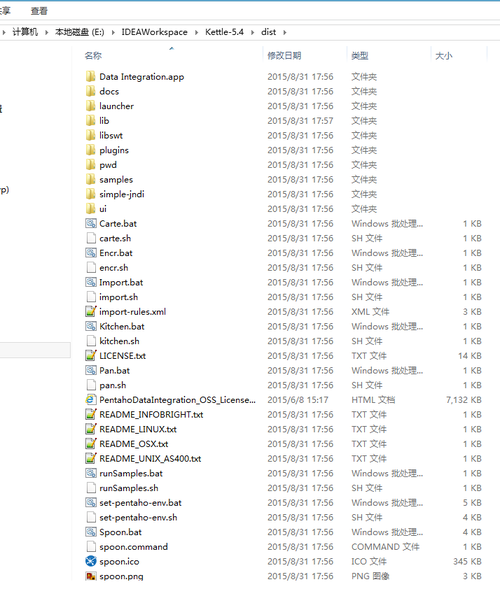Select the README_LINUX.txt file row
The height and width of the screenshot is (589, 500).
(x=283, y=429)
